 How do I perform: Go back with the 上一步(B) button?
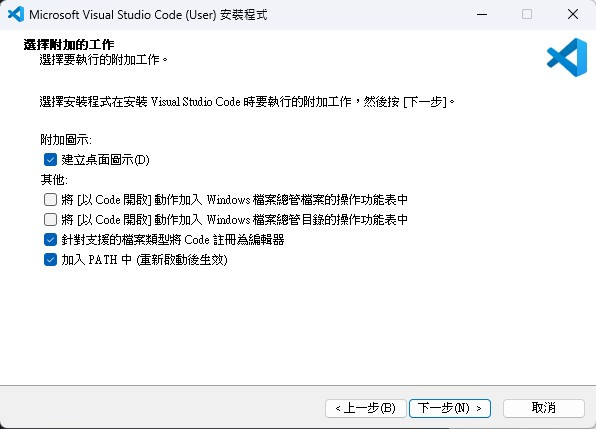pos(366,408)
